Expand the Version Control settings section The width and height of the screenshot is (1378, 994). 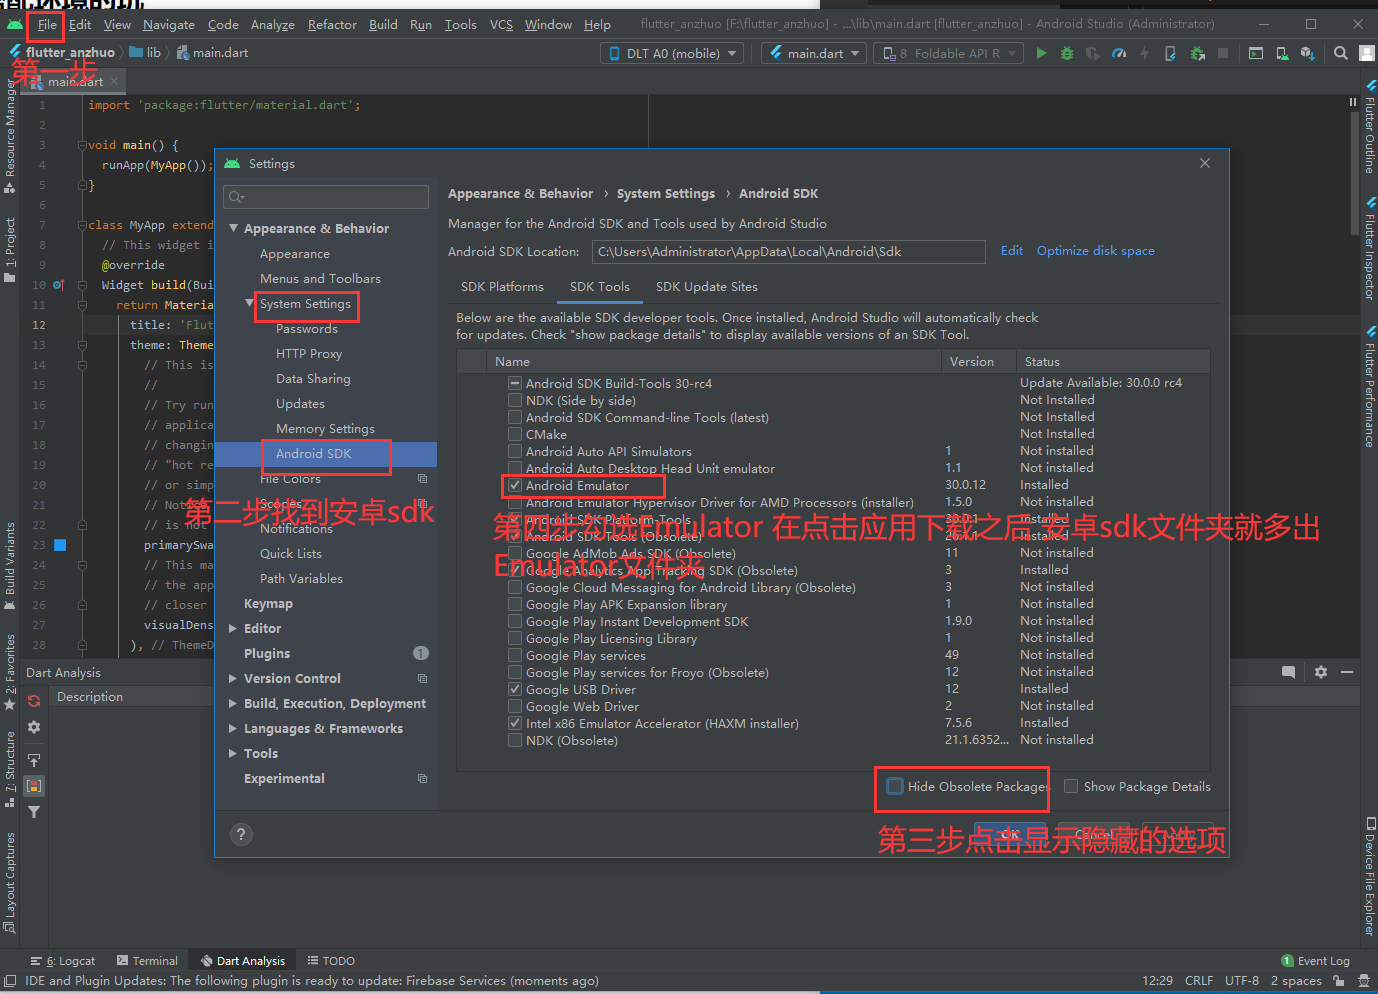[x=233, y=679]
